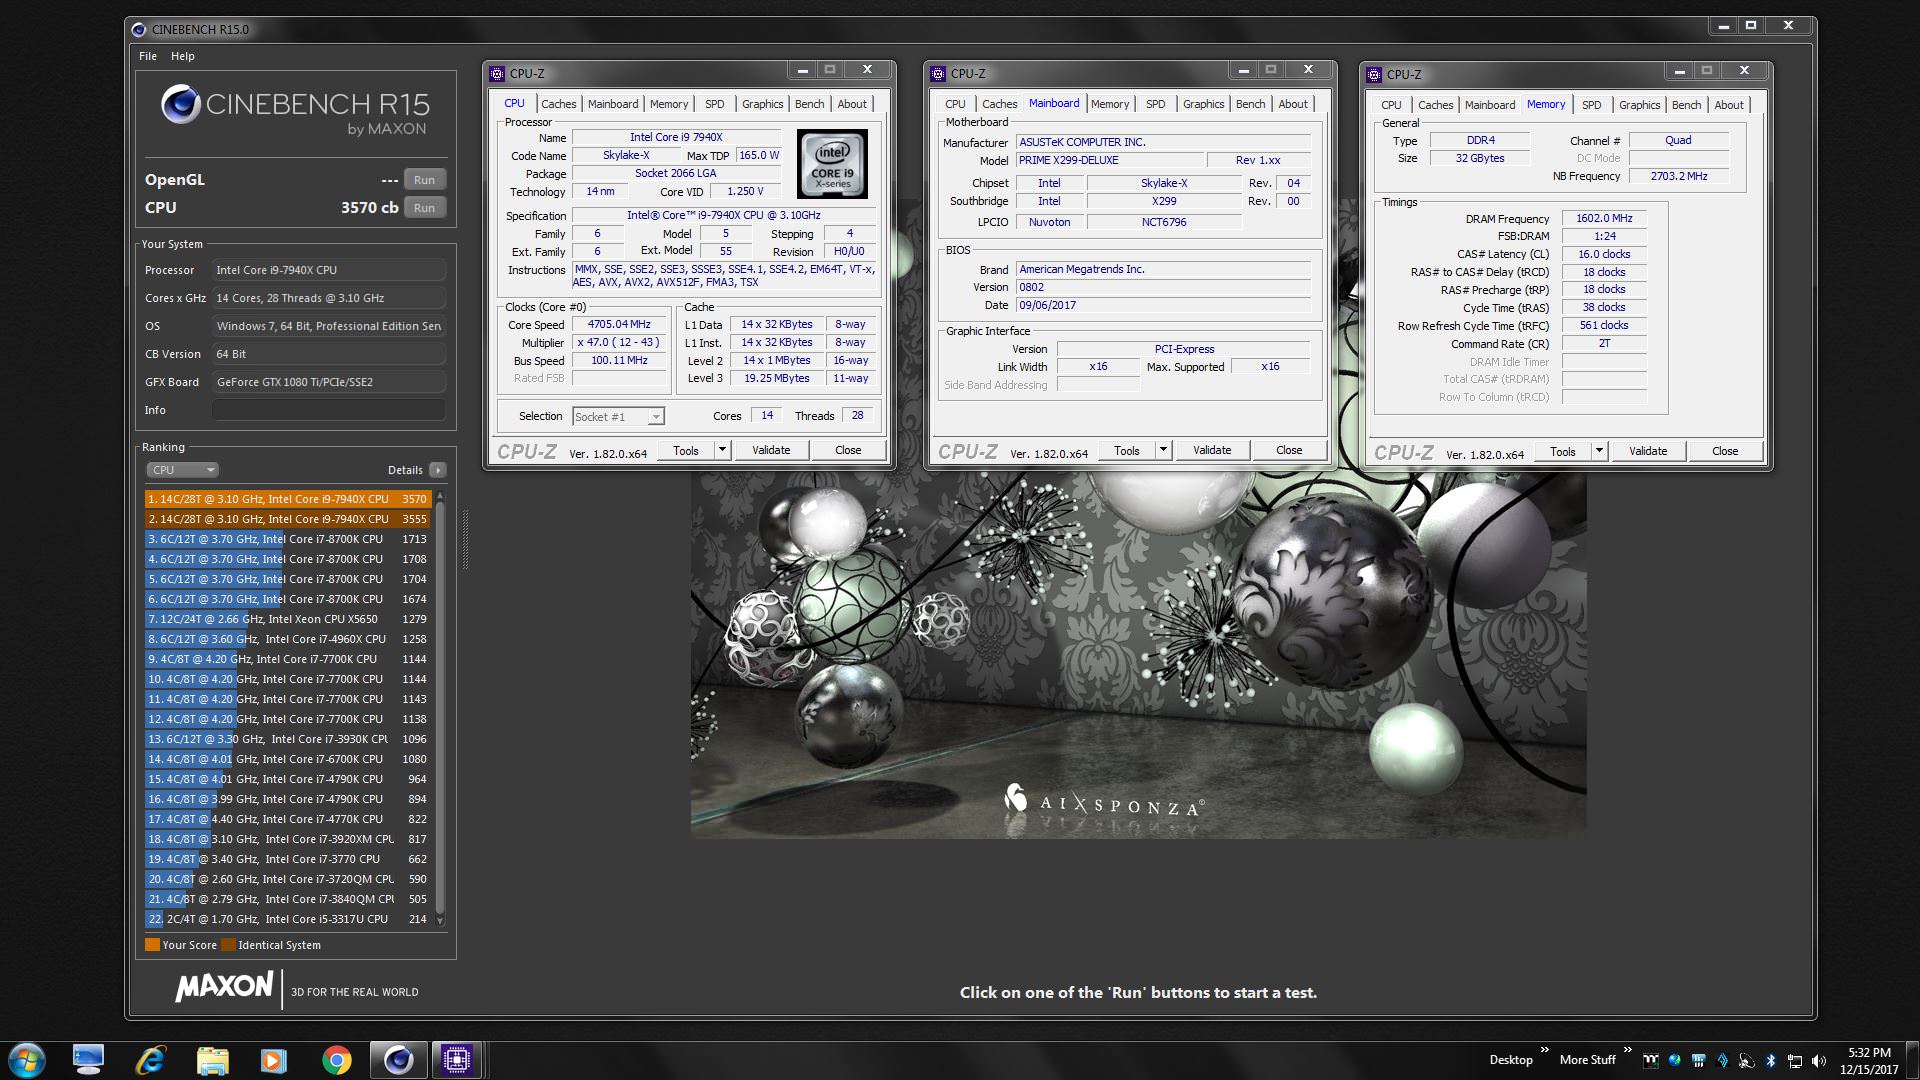Image resolution: width=1920 pixels, height=1080 pixels.
Task: Switch to CPU-Z taskbar icon
Action: point(457,1060)
